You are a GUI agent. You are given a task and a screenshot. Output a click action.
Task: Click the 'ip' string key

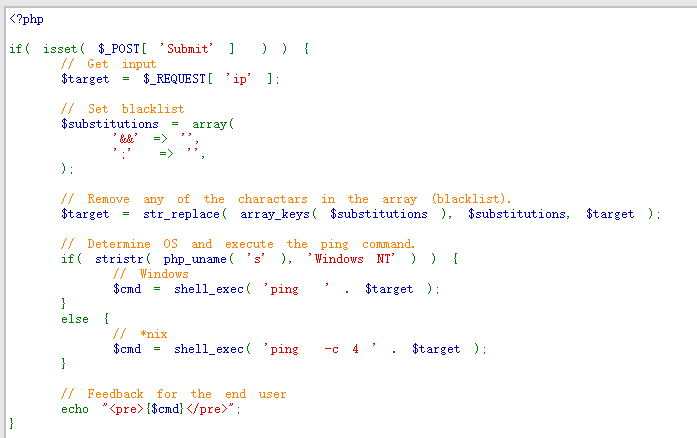click(243, 79)
